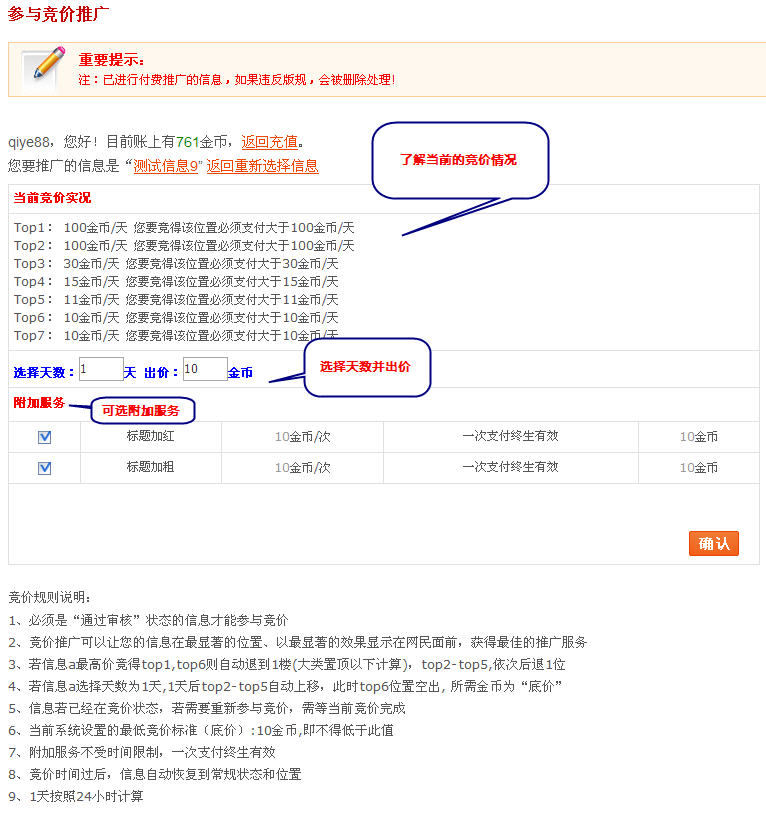The image size is (766, 819).
Task: Click the 参与竞价推广 page title
Action: 59,14
